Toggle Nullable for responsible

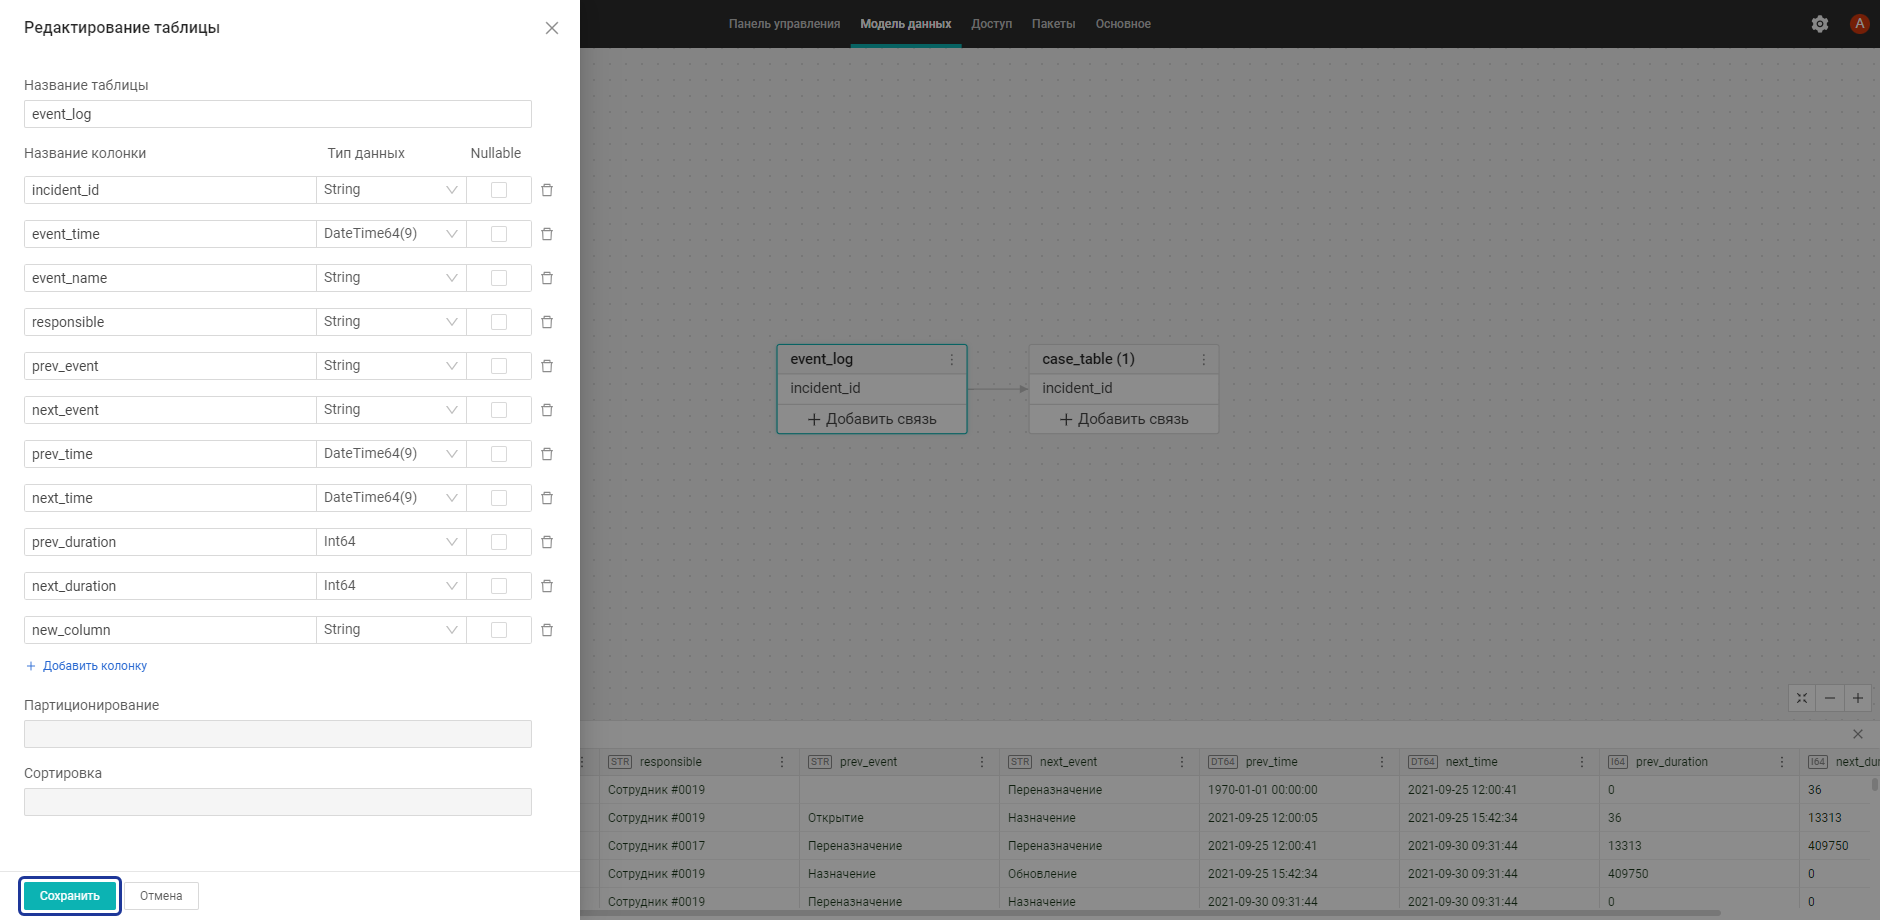click(499, 322)
